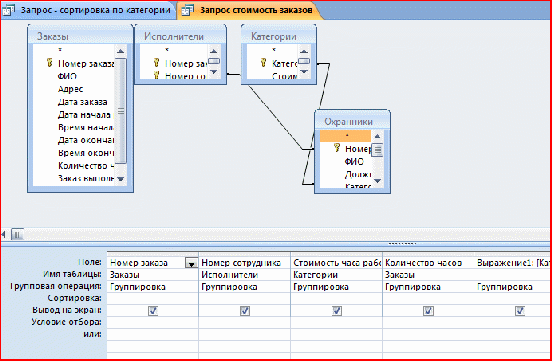Click the «Категории» table-name cell in the grid
Screen dimensions: 553x362
tap(336, 274)
